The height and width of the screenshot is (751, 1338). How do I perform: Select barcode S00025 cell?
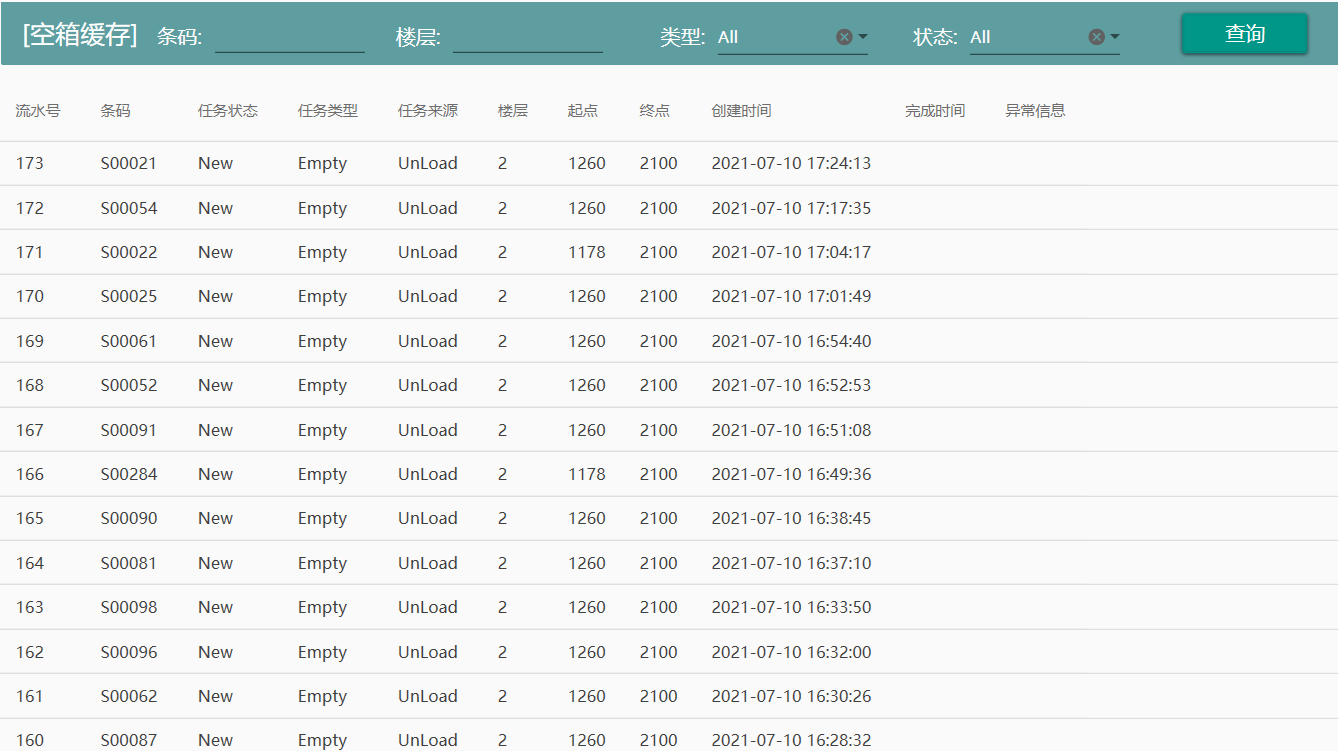[129, 296]
